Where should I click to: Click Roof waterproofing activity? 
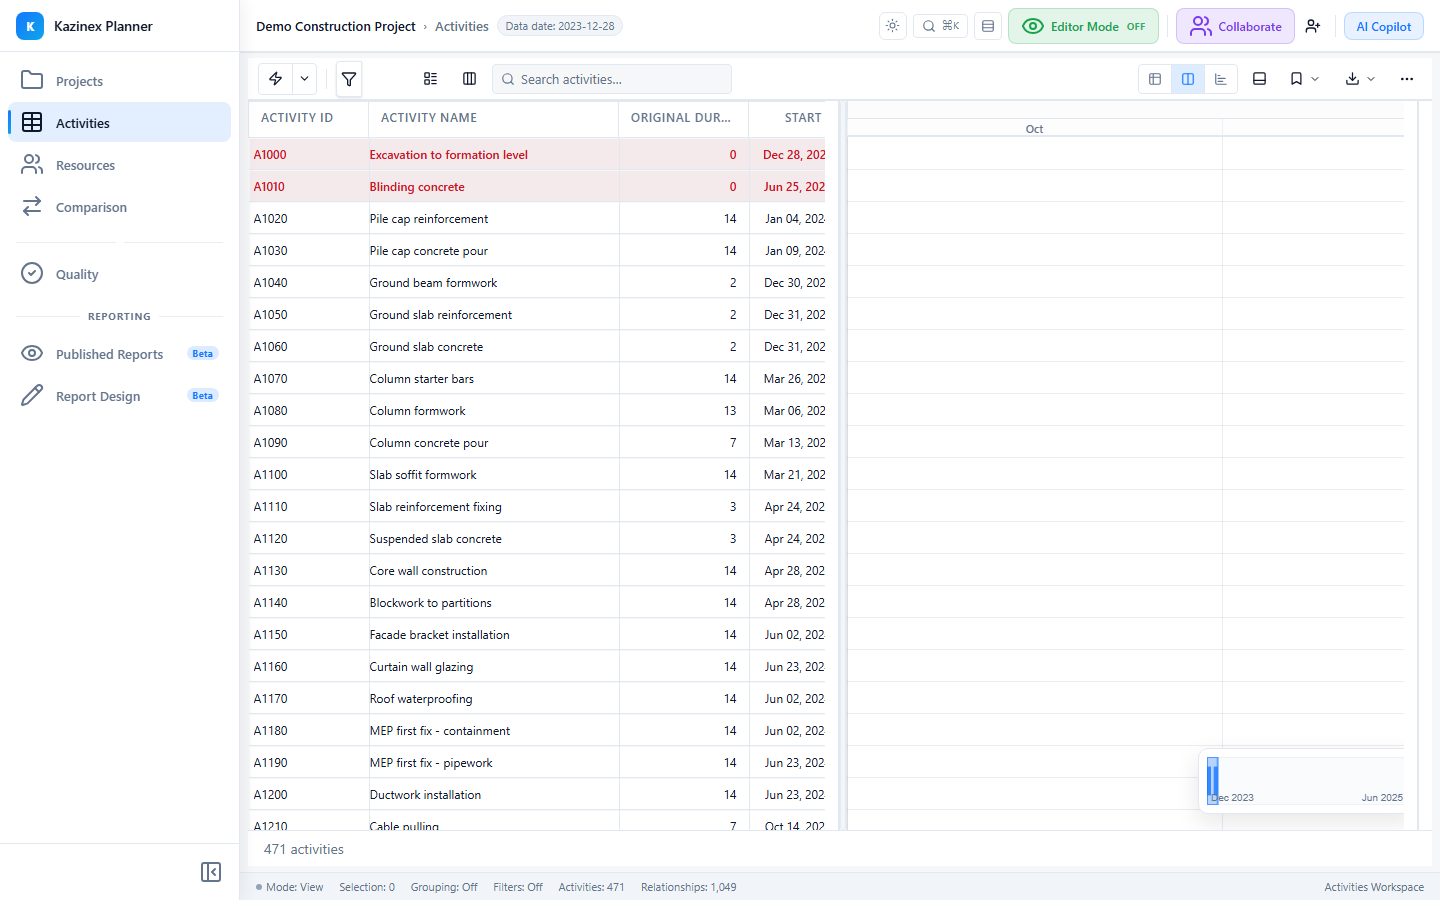[421, 699]
